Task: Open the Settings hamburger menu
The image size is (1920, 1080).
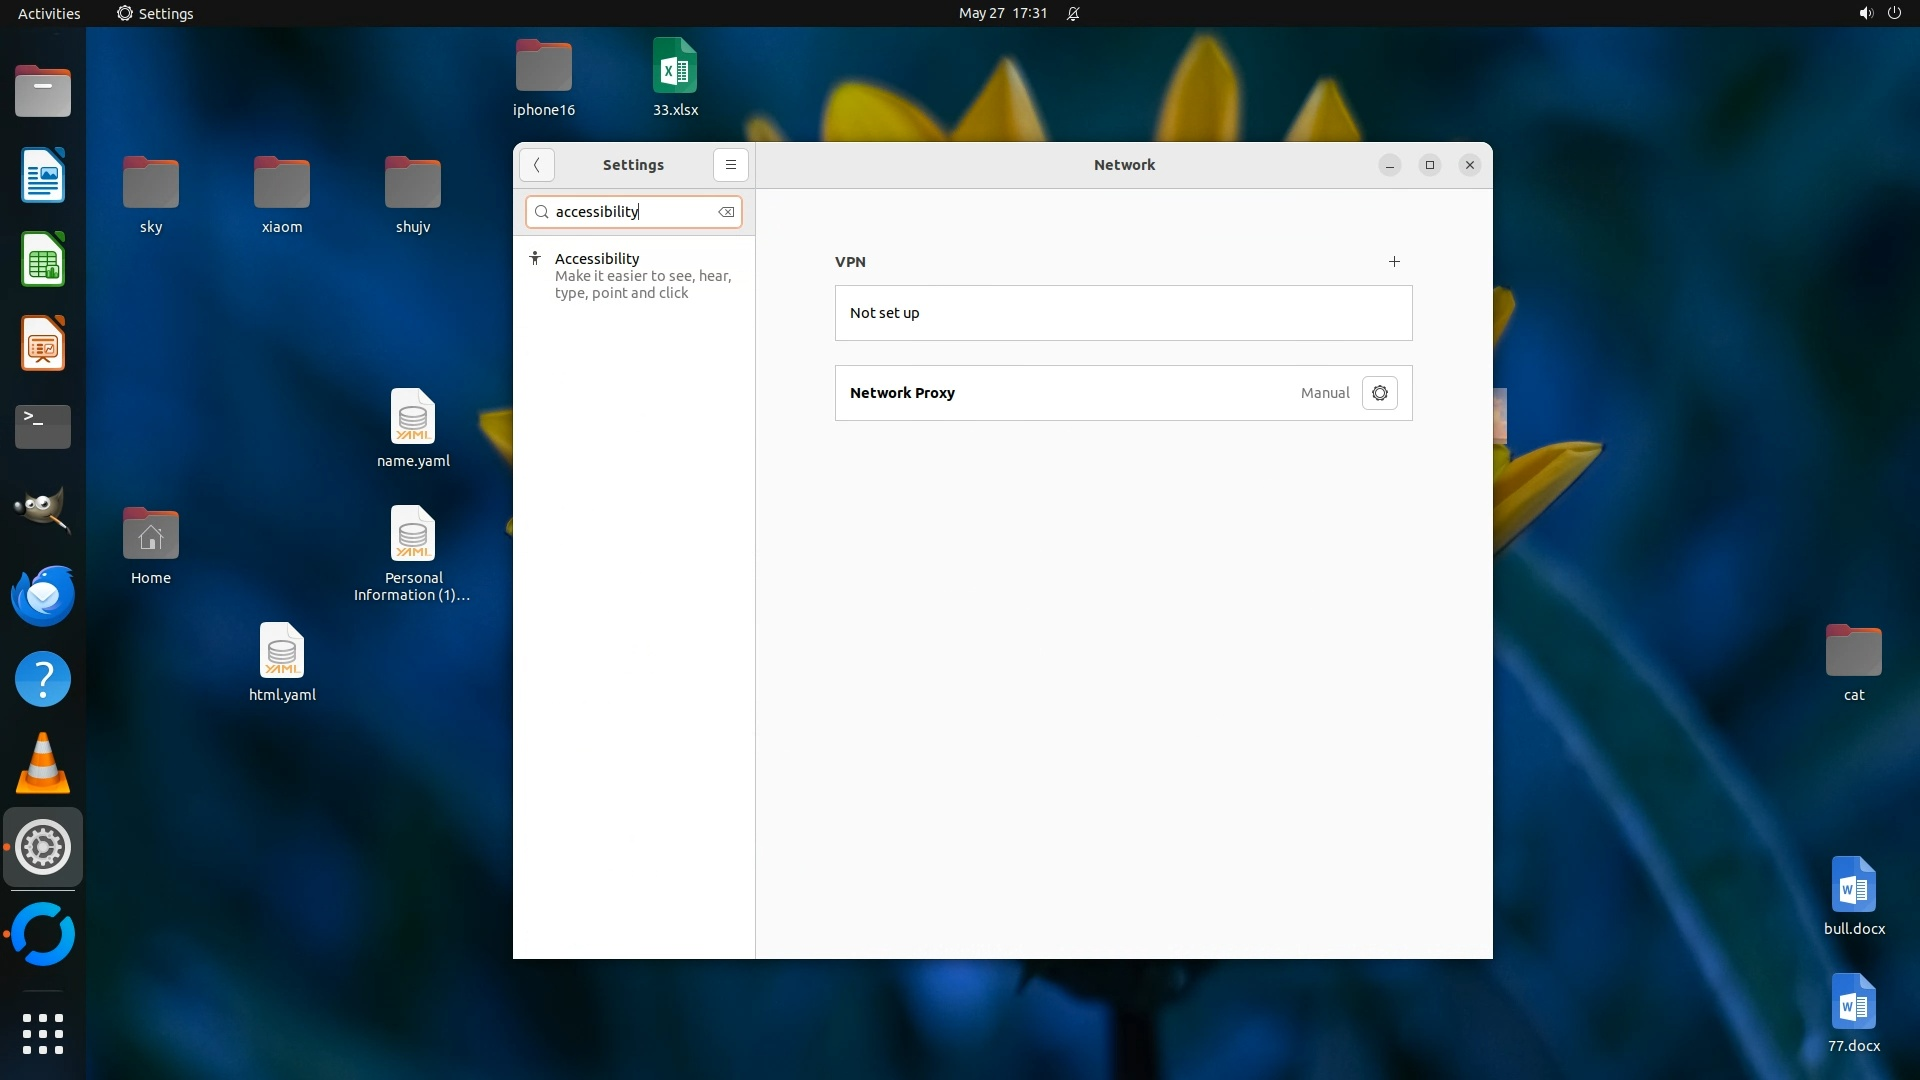Action: pyautogui.click(x=731, y=165)
